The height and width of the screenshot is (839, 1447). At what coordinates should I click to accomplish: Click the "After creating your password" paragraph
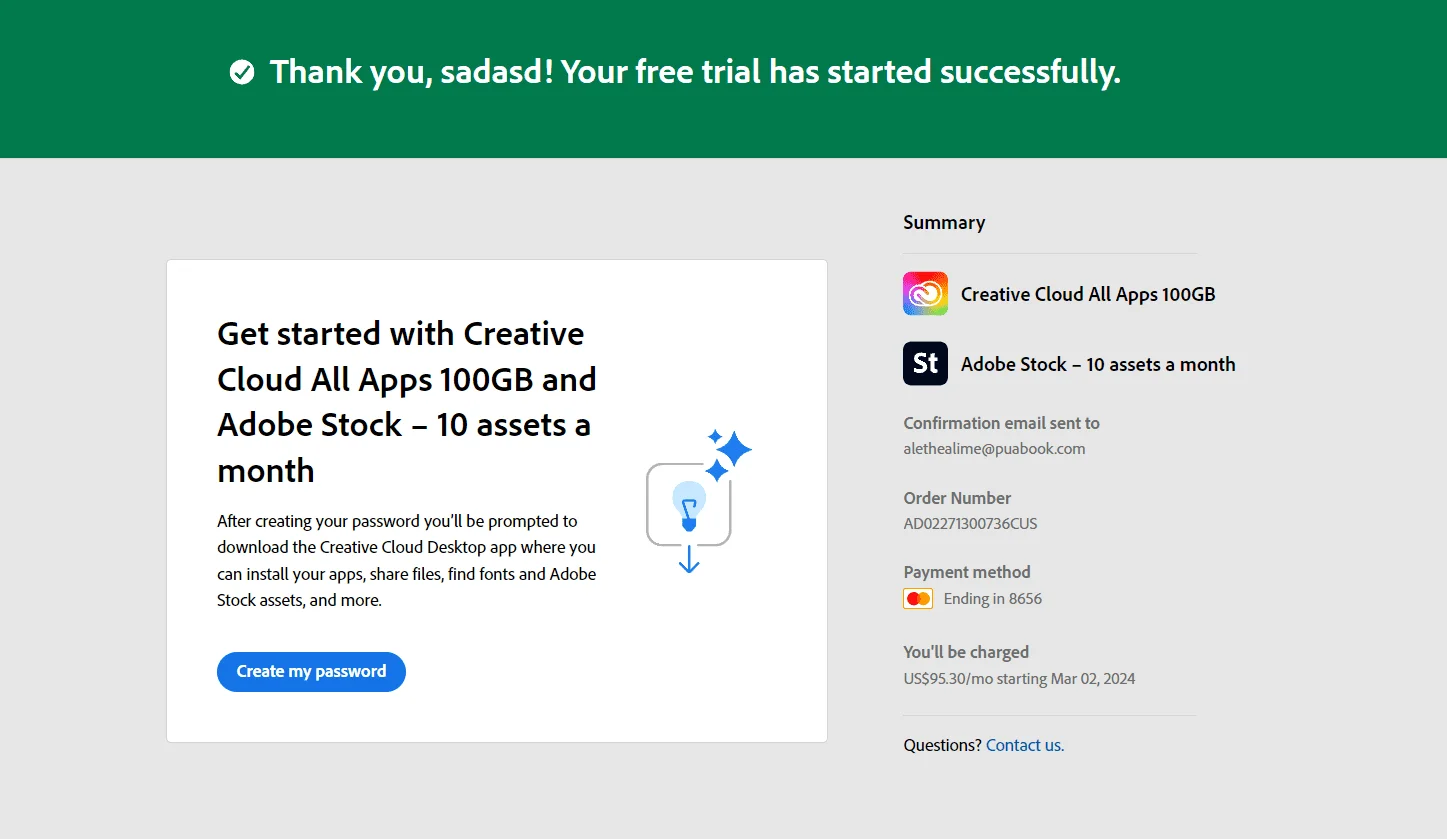(407, 561)
